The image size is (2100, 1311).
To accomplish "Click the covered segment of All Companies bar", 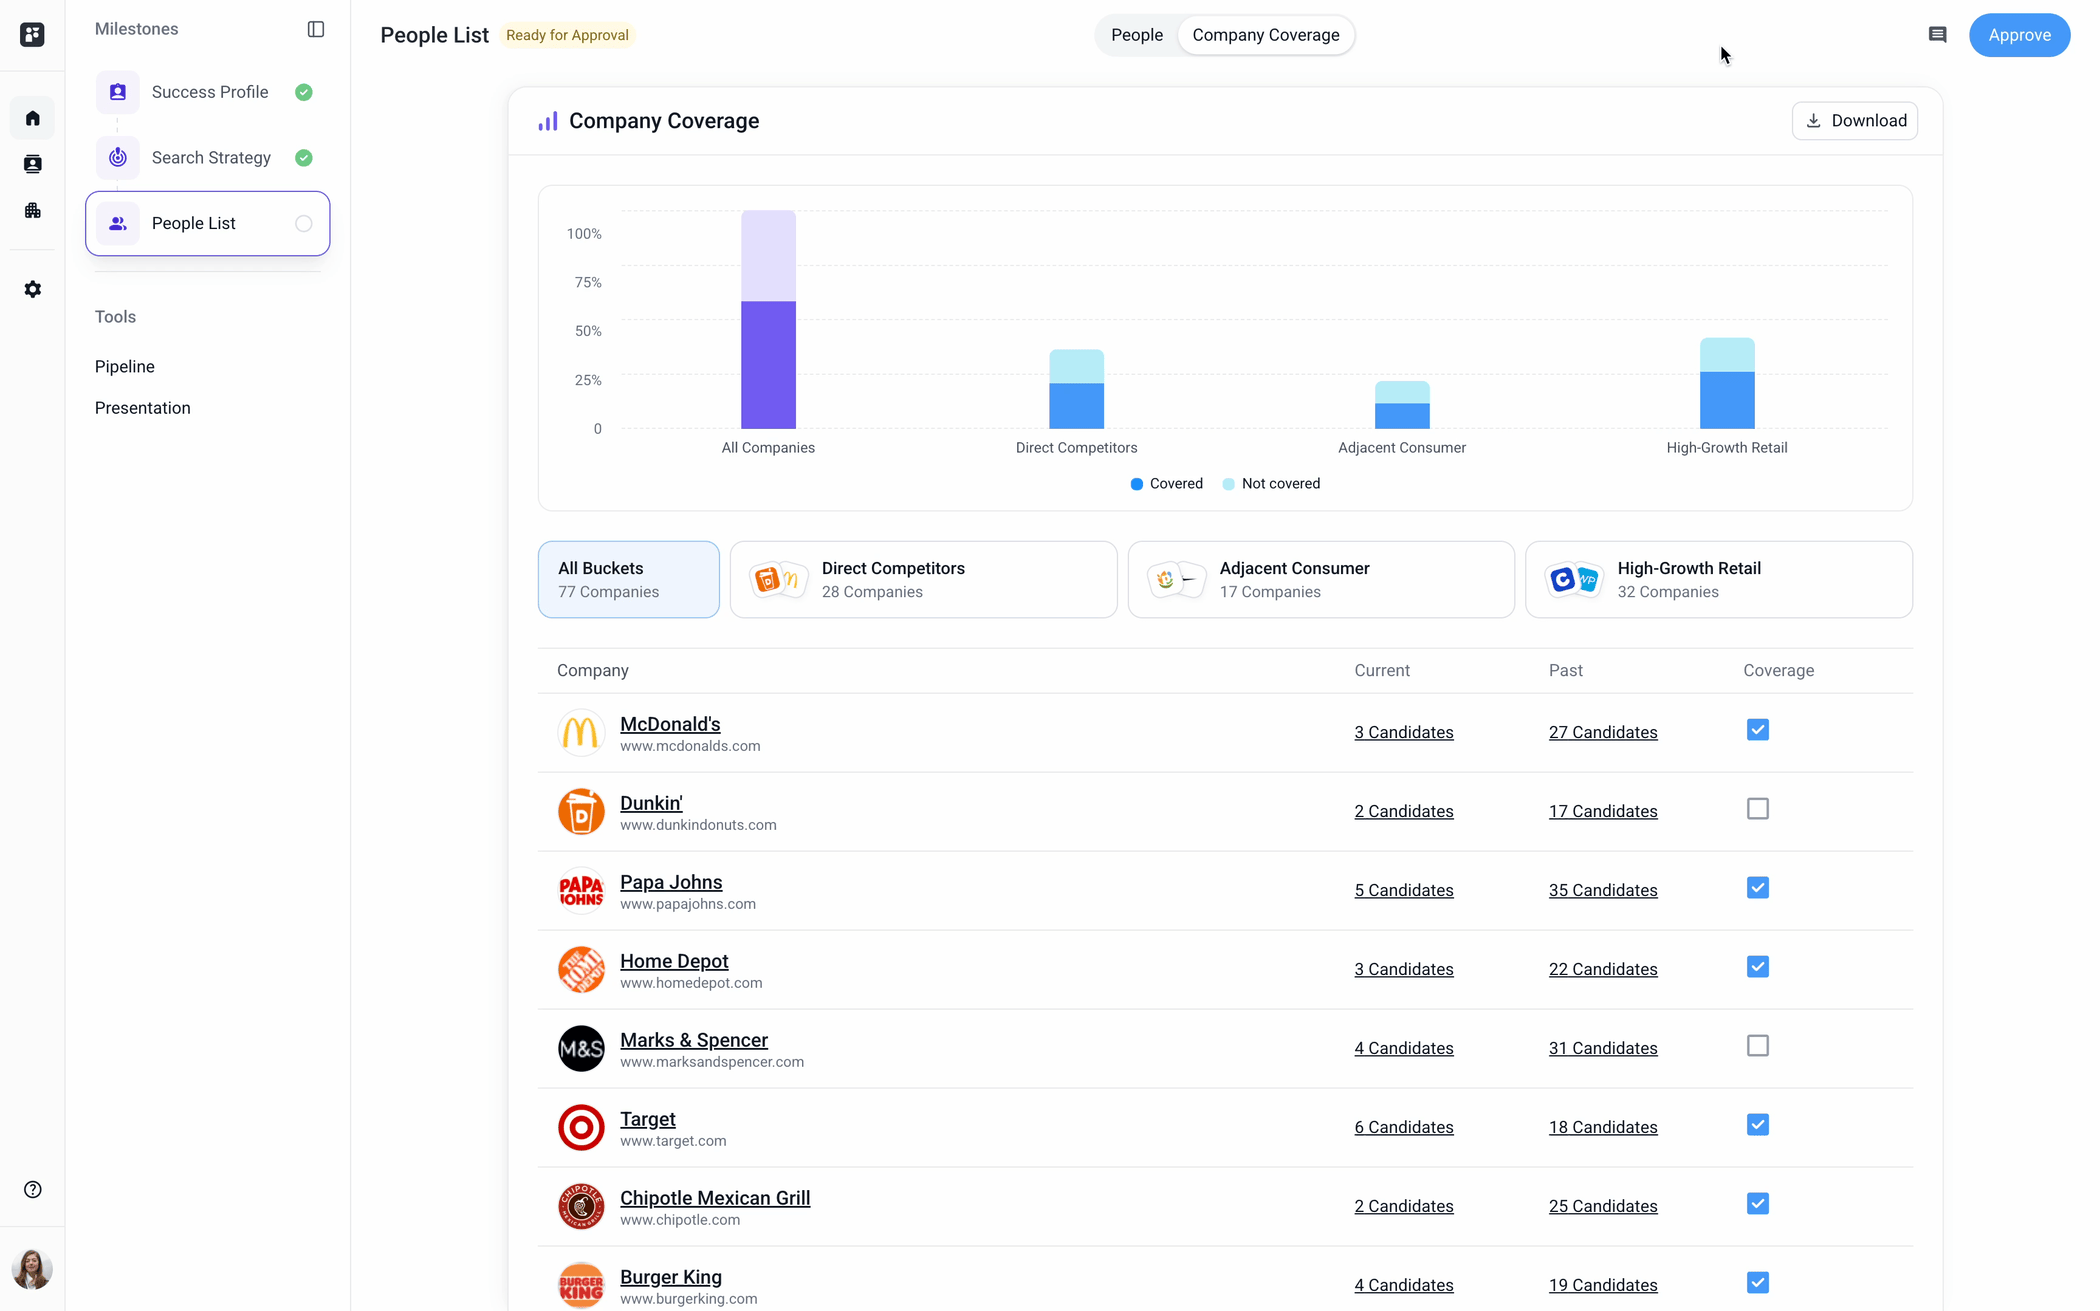I will [x=768, y=365].
